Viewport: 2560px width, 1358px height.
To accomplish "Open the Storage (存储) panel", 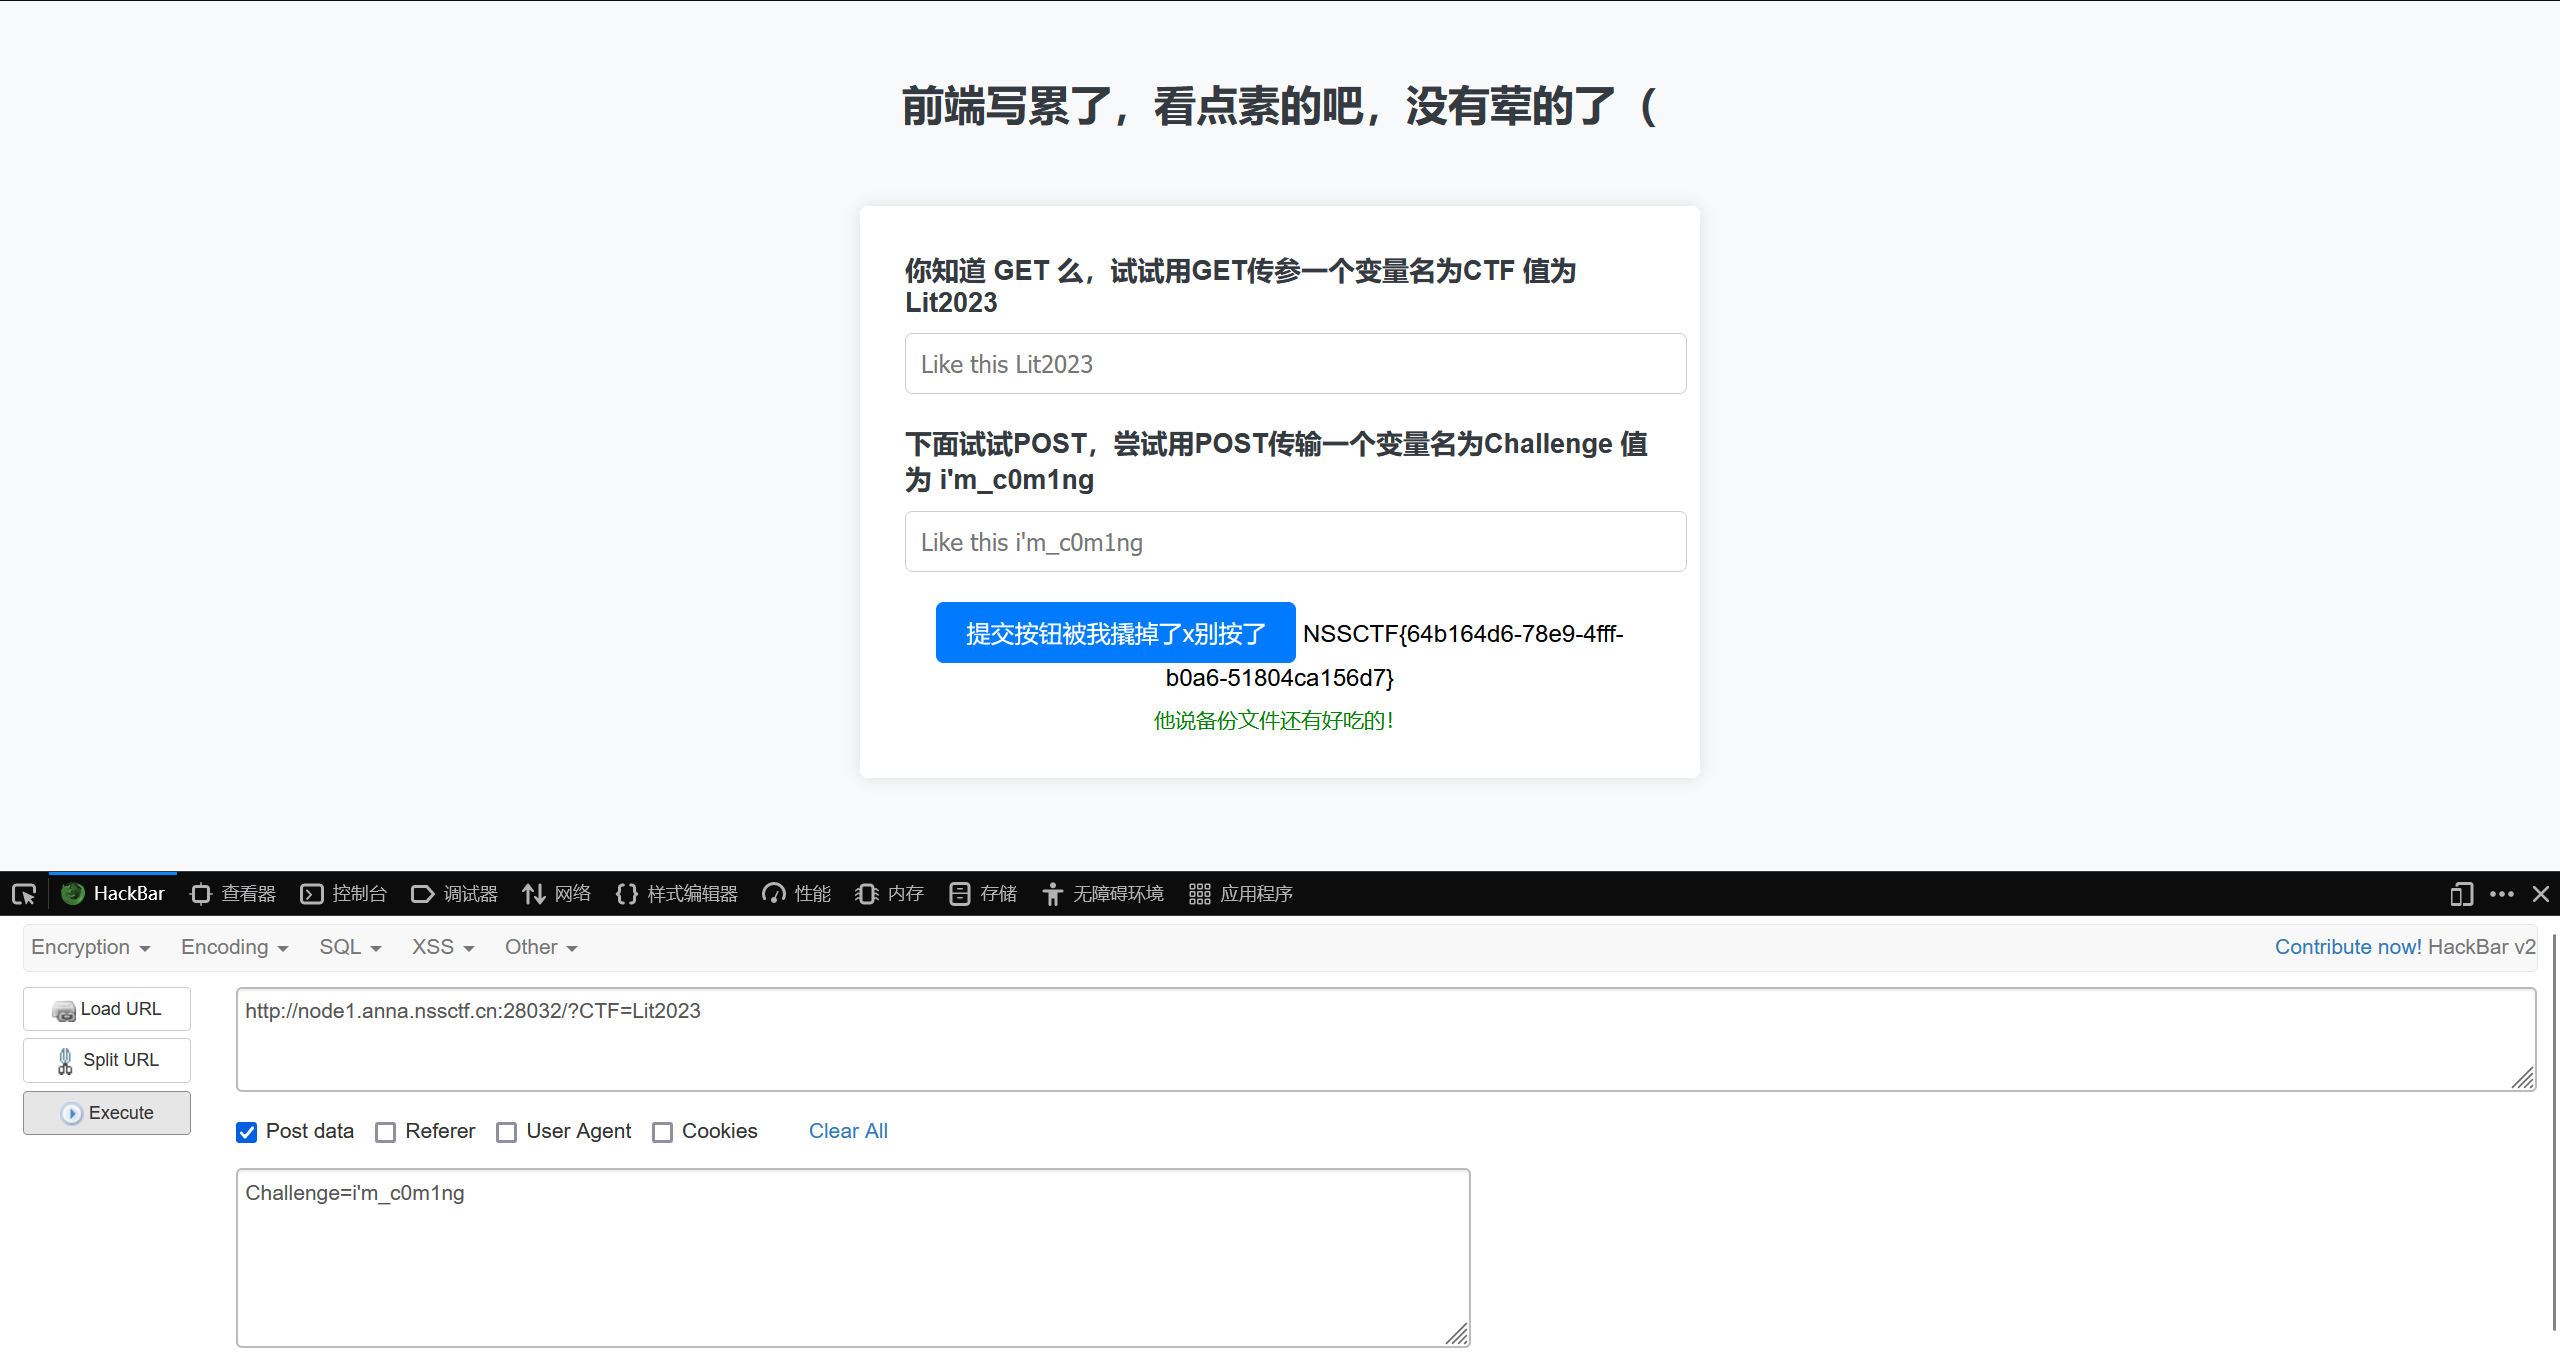I will 983,894.
